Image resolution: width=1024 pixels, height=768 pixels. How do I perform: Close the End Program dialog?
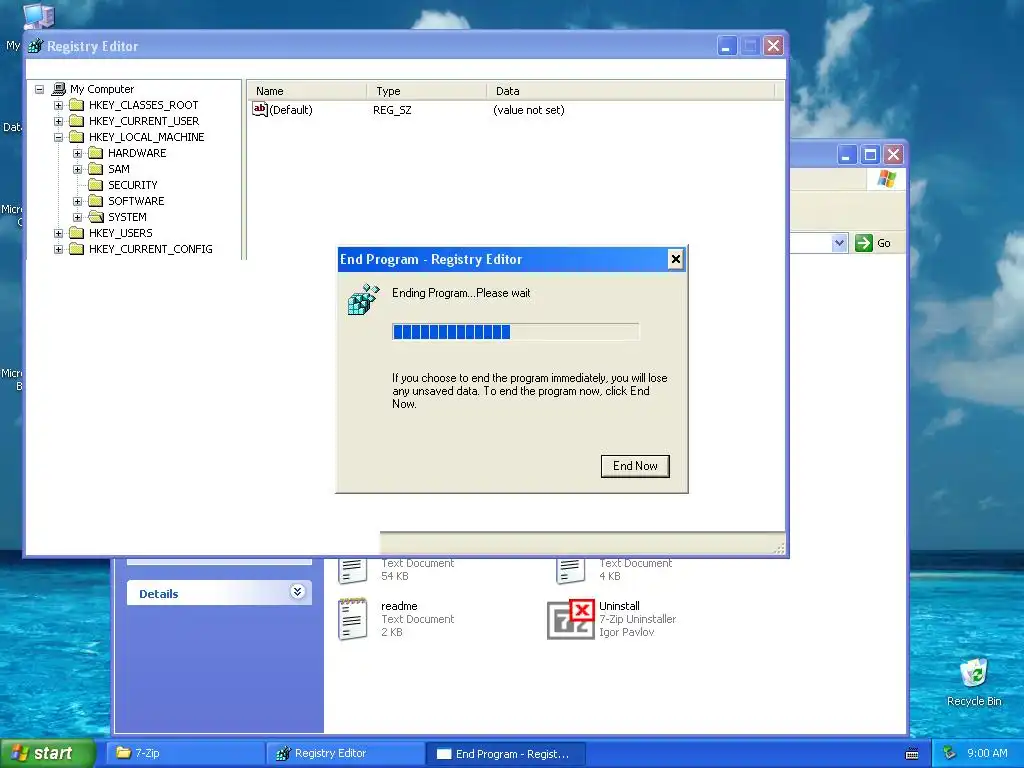click(675, 259)
